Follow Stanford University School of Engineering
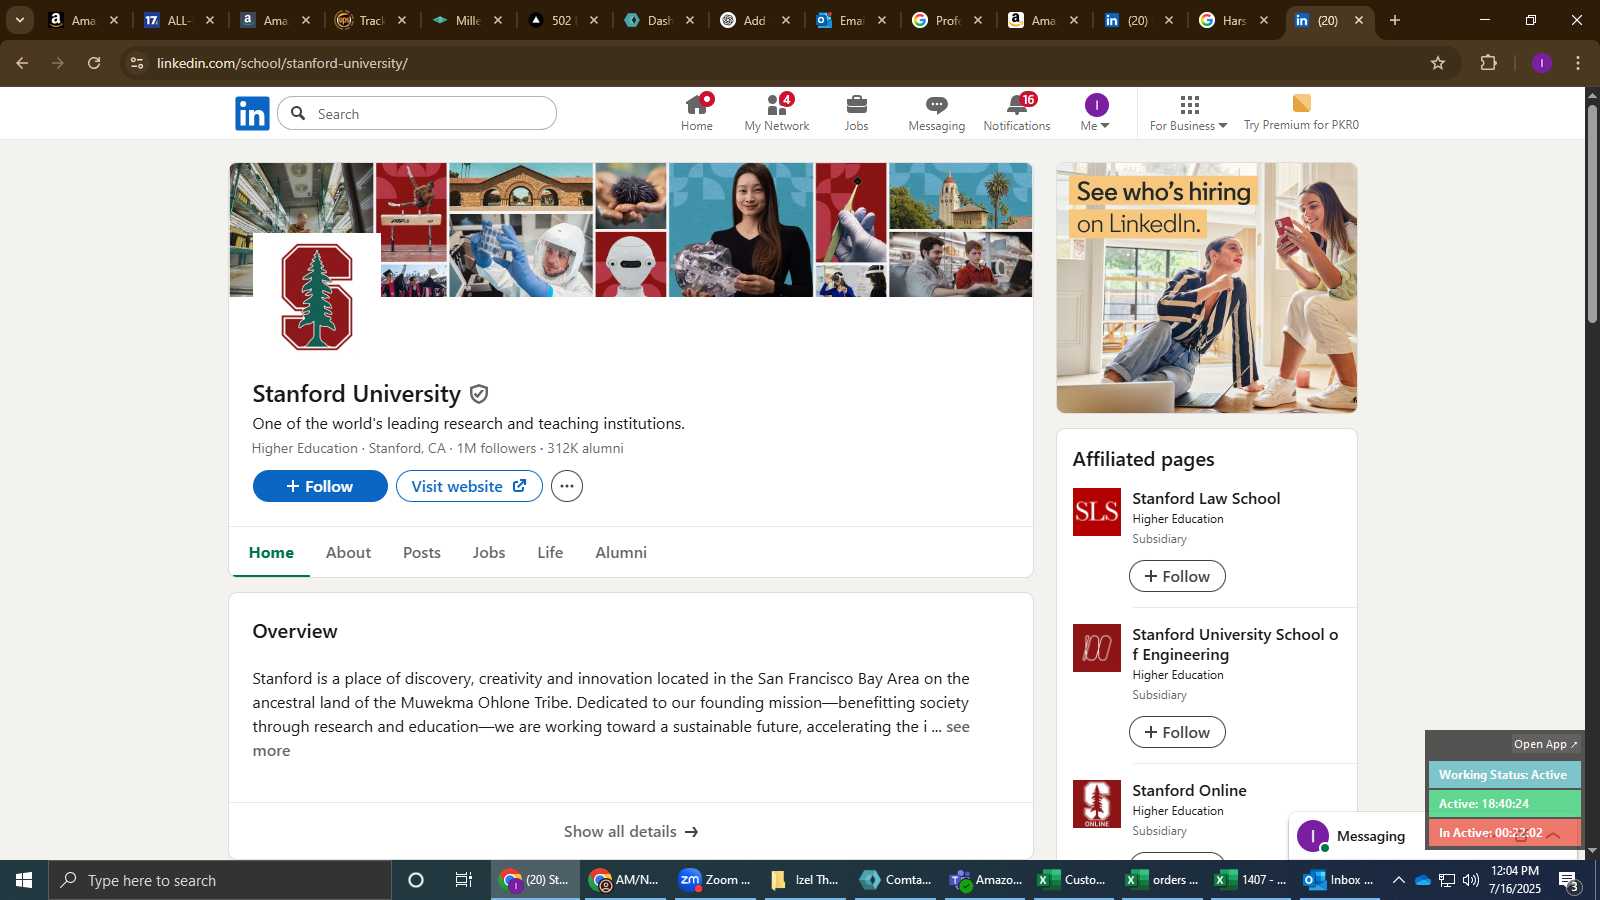This screenshot has width=1600, height=900. (x=1177, y=732)
